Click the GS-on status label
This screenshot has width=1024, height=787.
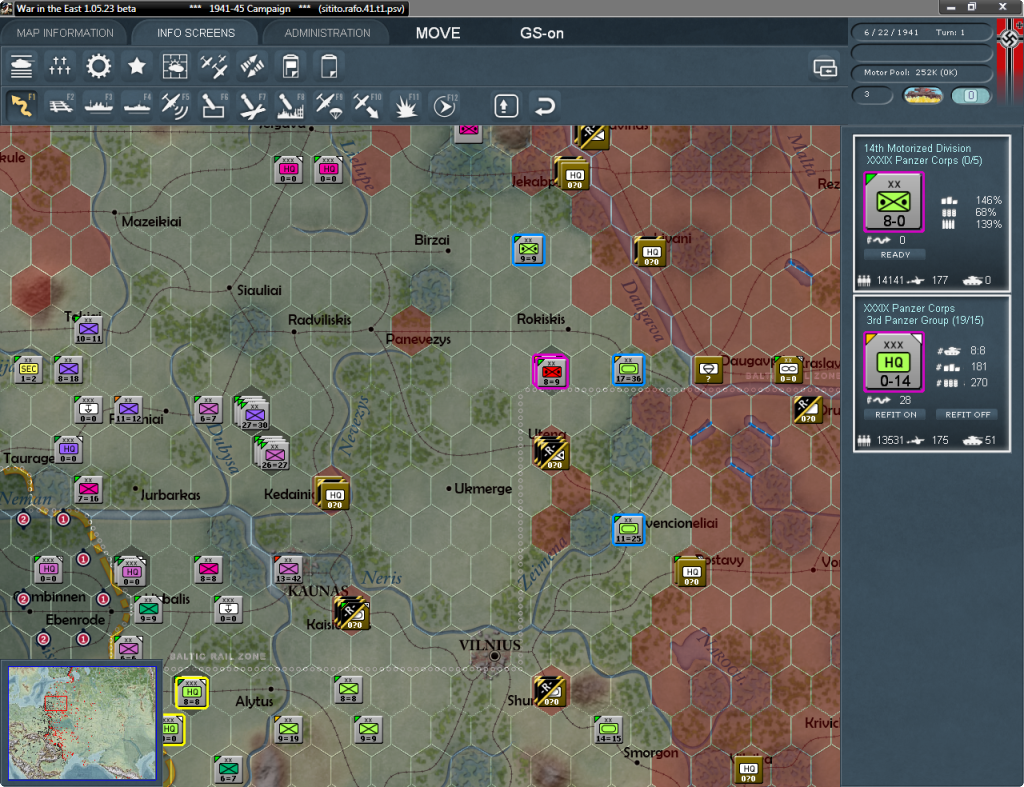pyautogui.click(x=541, y=33)
